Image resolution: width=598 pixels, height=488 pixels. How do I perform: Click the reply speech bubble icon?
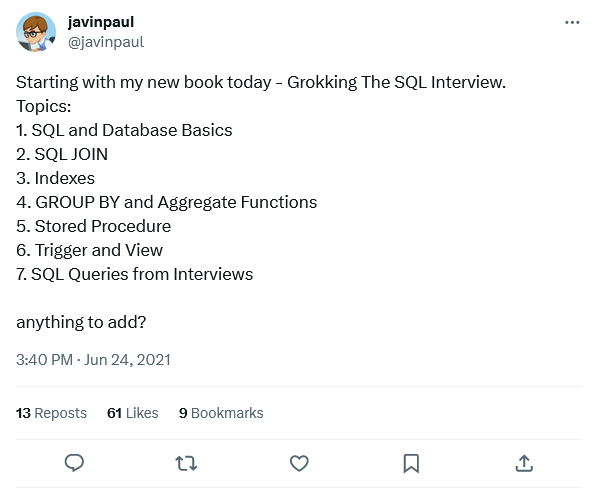(x=74, y=463)
